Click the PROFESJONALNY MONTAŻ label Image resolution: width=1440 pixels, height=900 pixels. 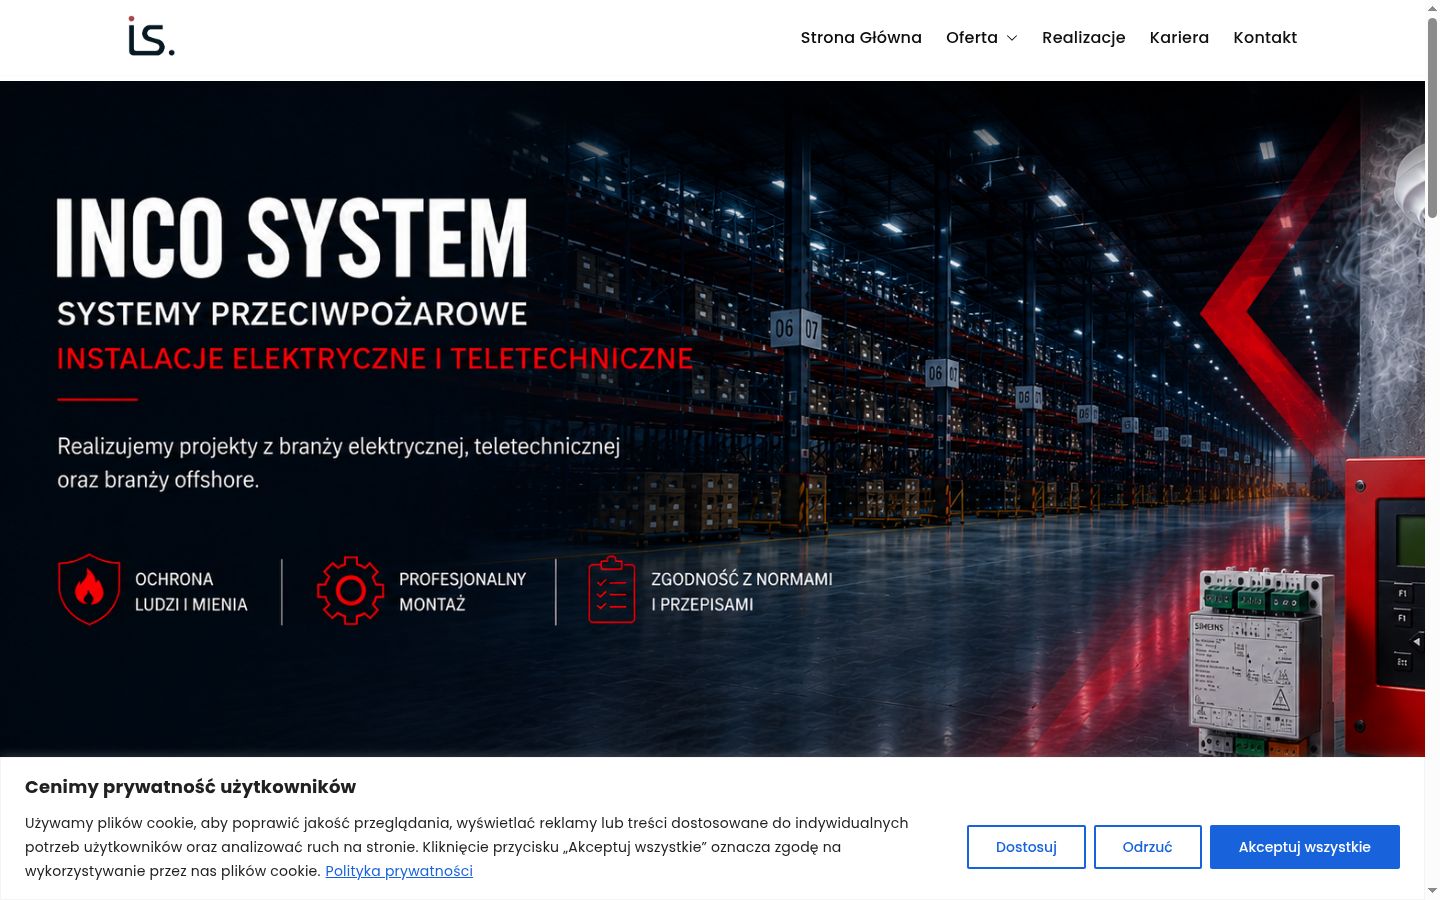462,592
